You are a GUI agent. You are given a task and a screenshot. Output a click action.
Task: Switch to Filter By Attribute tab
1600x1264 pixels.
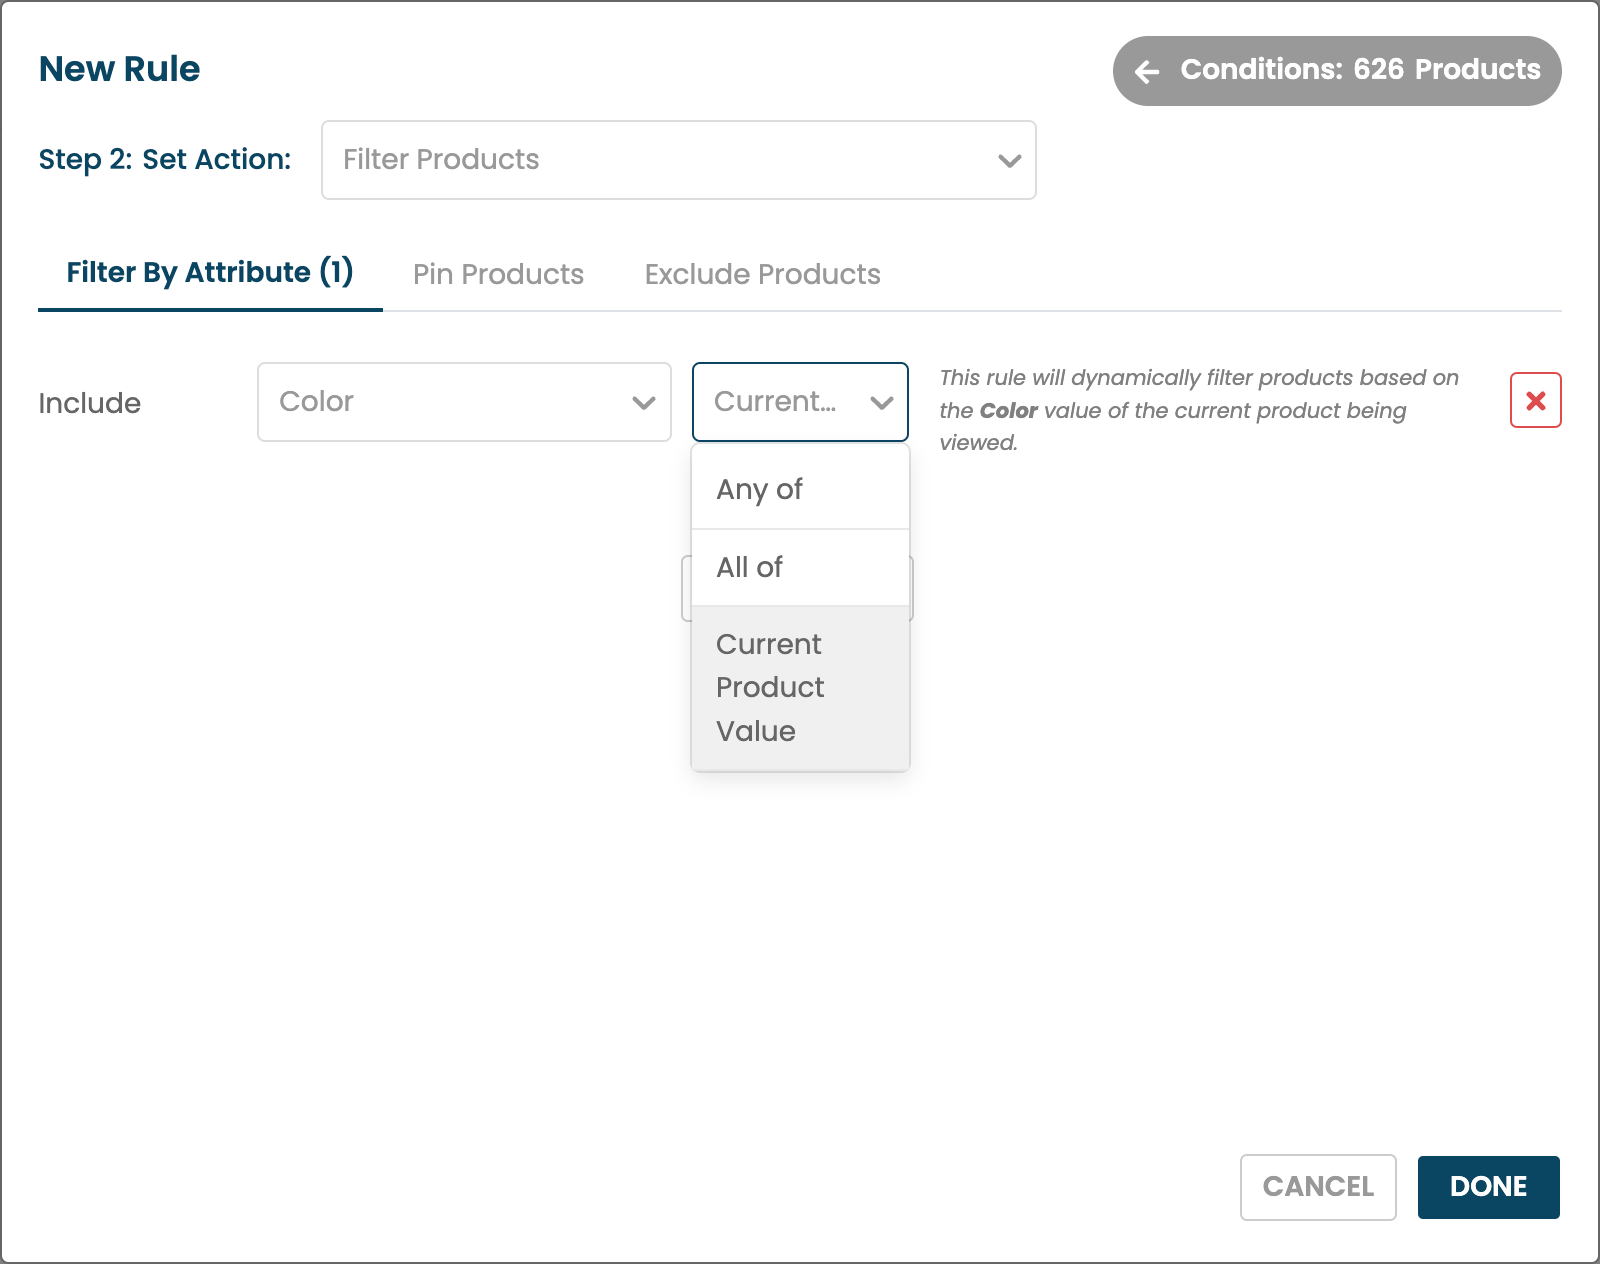[x=210, y=273]
